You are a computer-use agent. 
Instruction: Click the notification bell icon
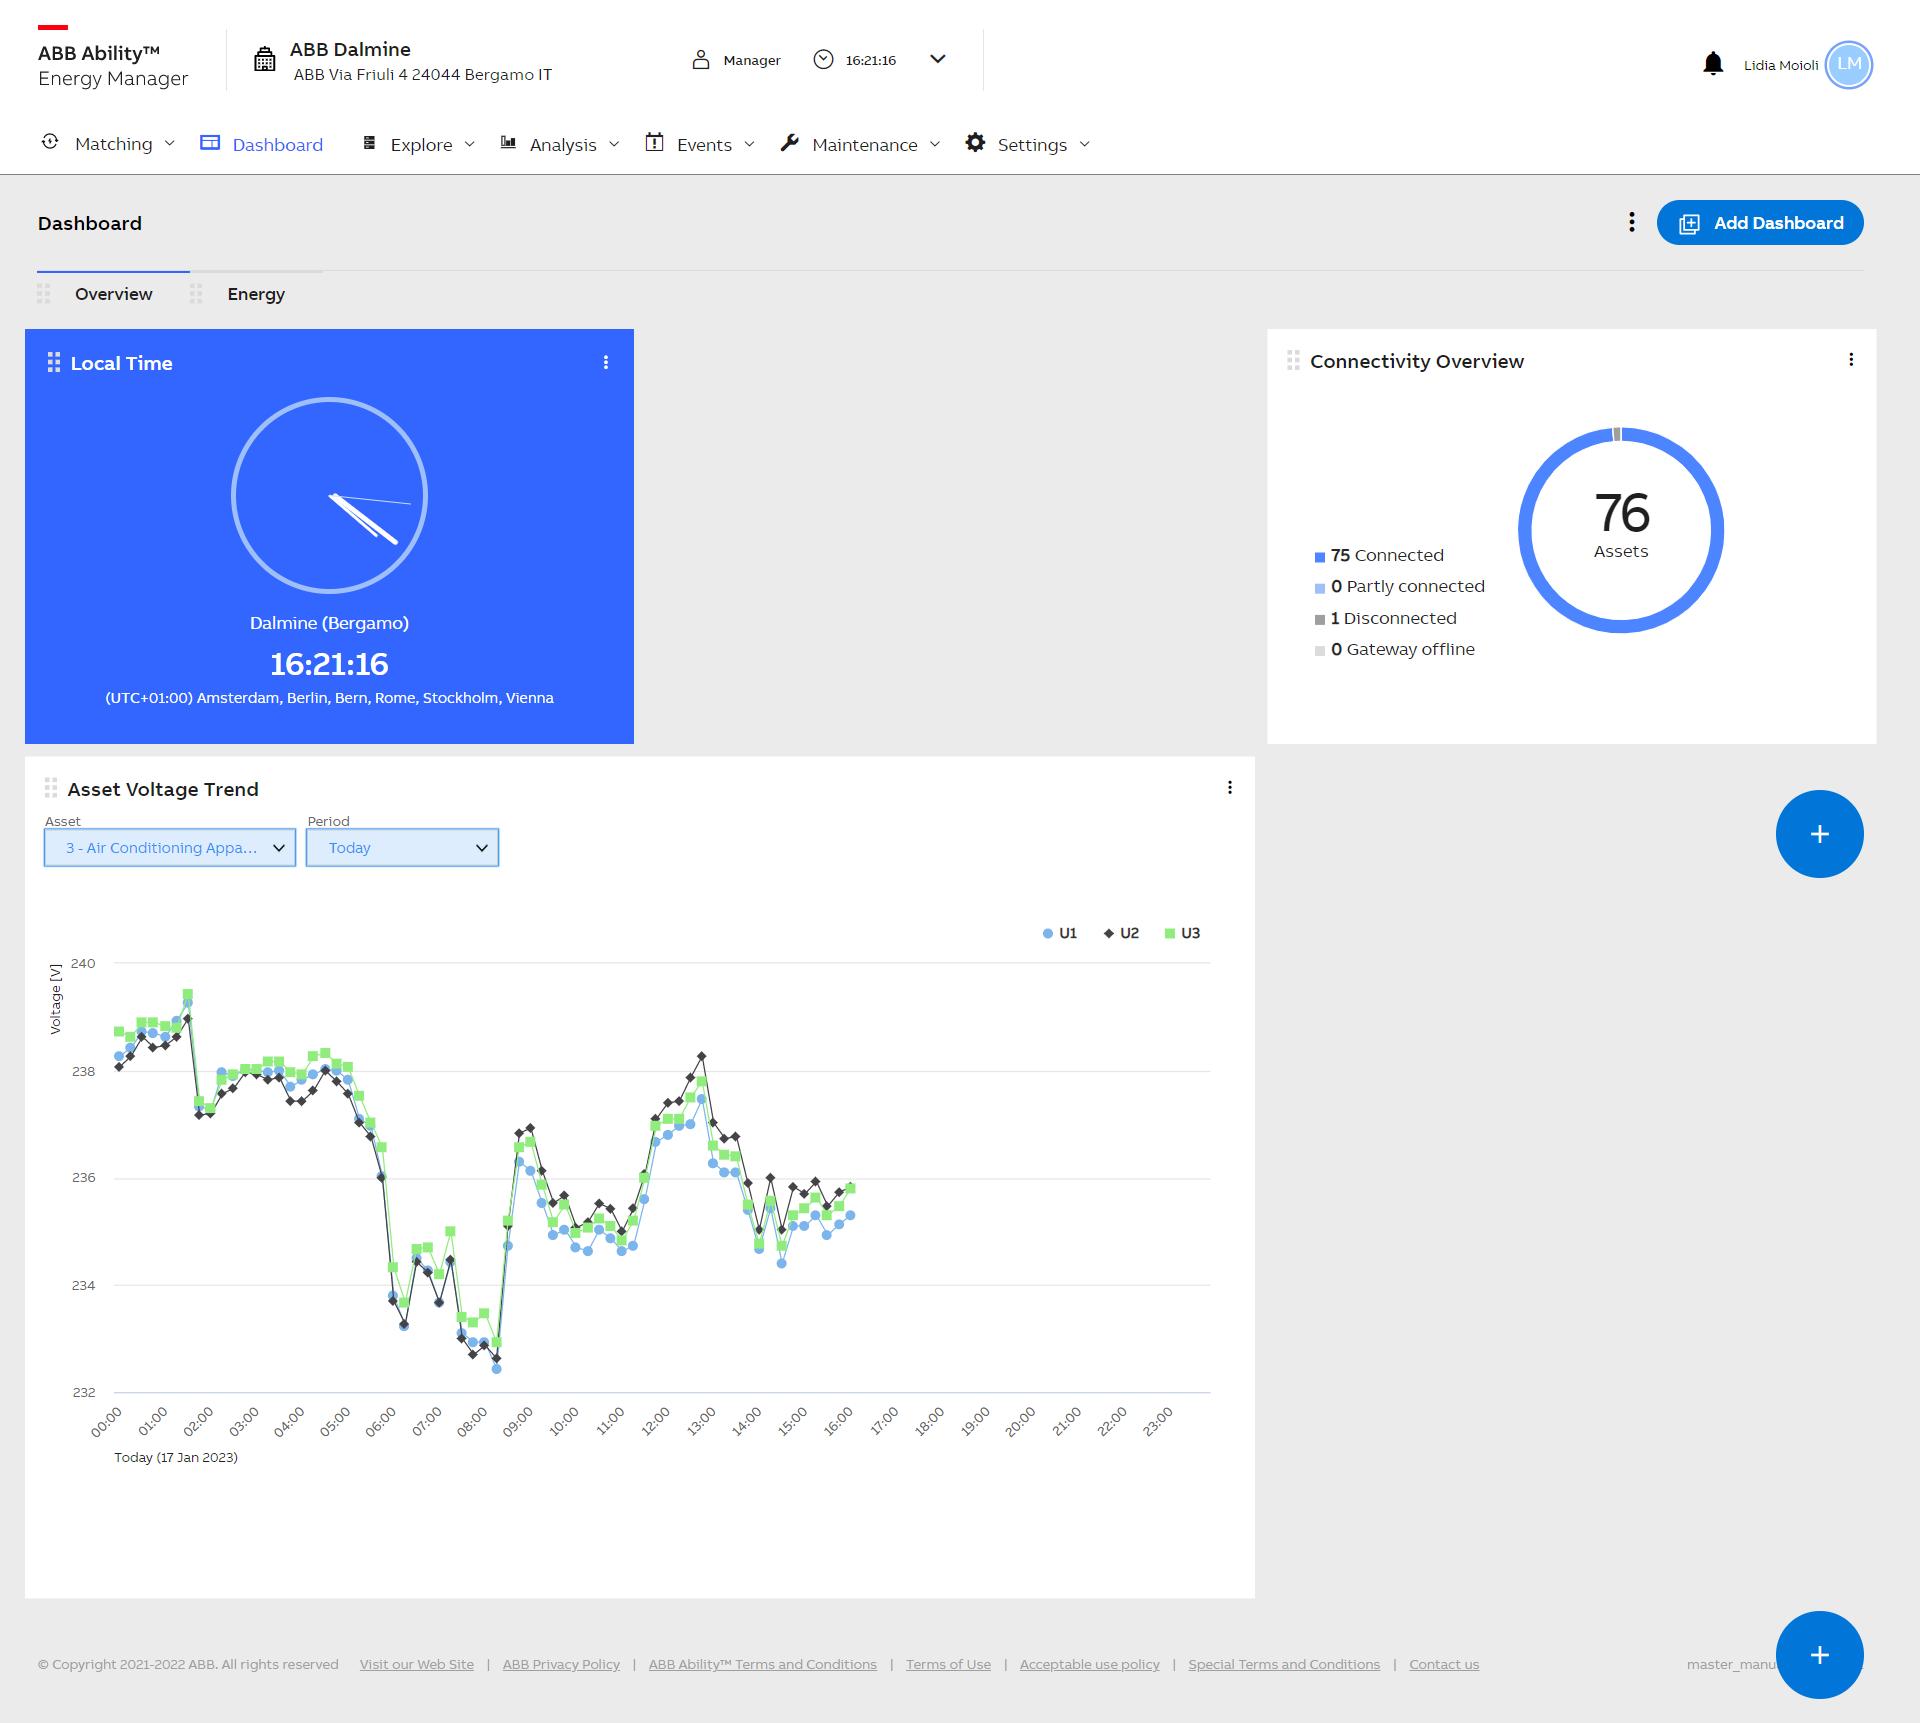coord(1712,63)
